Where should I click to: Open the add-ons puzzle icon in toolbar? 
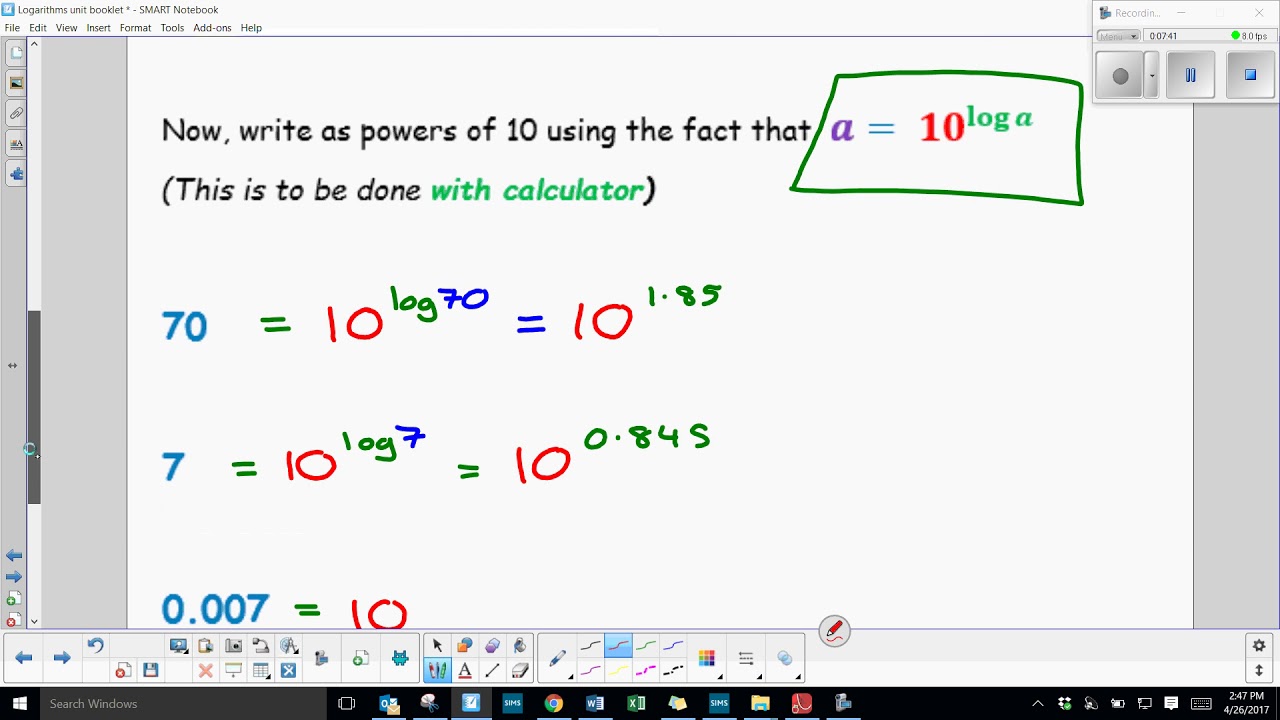[x=400, y=657]
